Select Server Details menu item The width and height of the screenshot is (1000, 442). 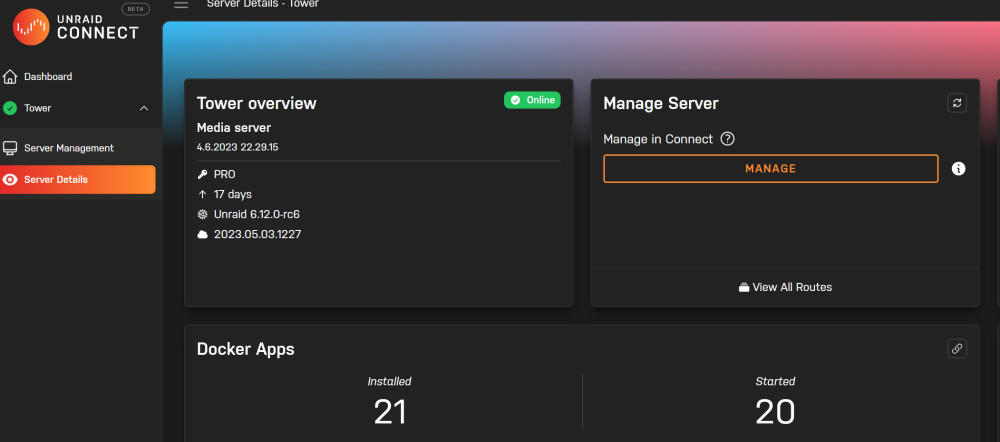78,180
